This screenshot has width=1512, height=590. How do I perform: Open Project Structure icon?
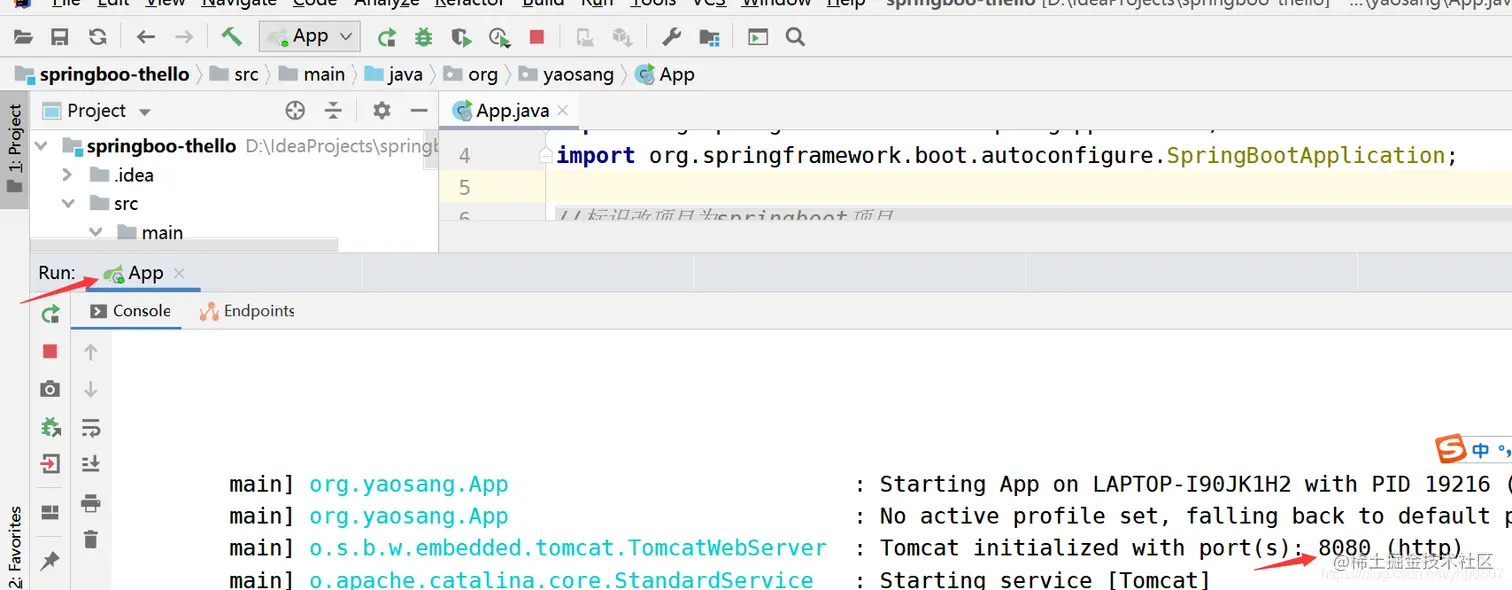[x=709, y=38]
